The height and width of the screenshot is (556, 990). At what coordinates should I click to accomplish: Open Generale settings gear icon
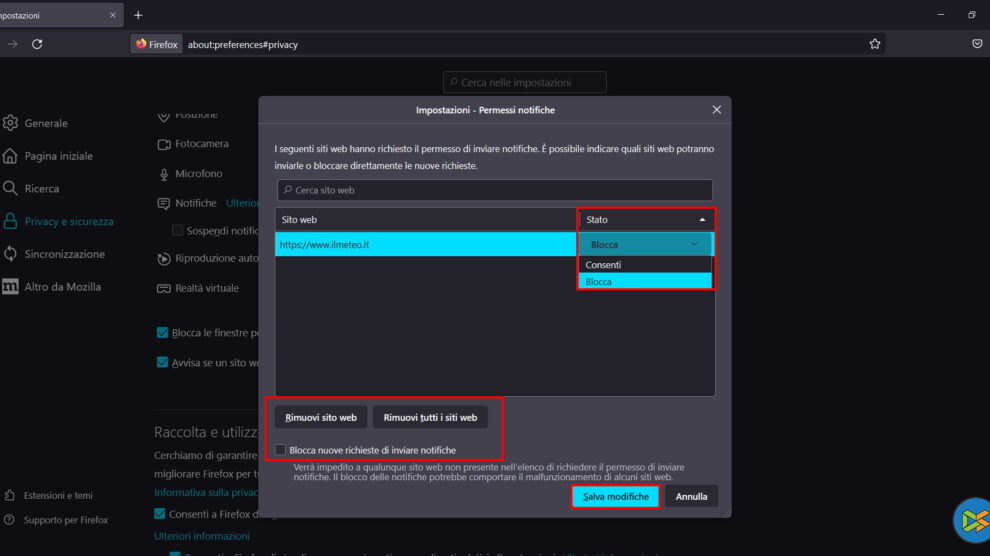pos(10,123)
